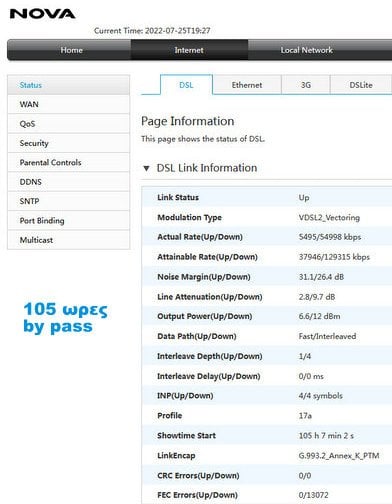Click the 31.1/26.4 dB value
Screen dimensions: 392x504
(321, 277)
